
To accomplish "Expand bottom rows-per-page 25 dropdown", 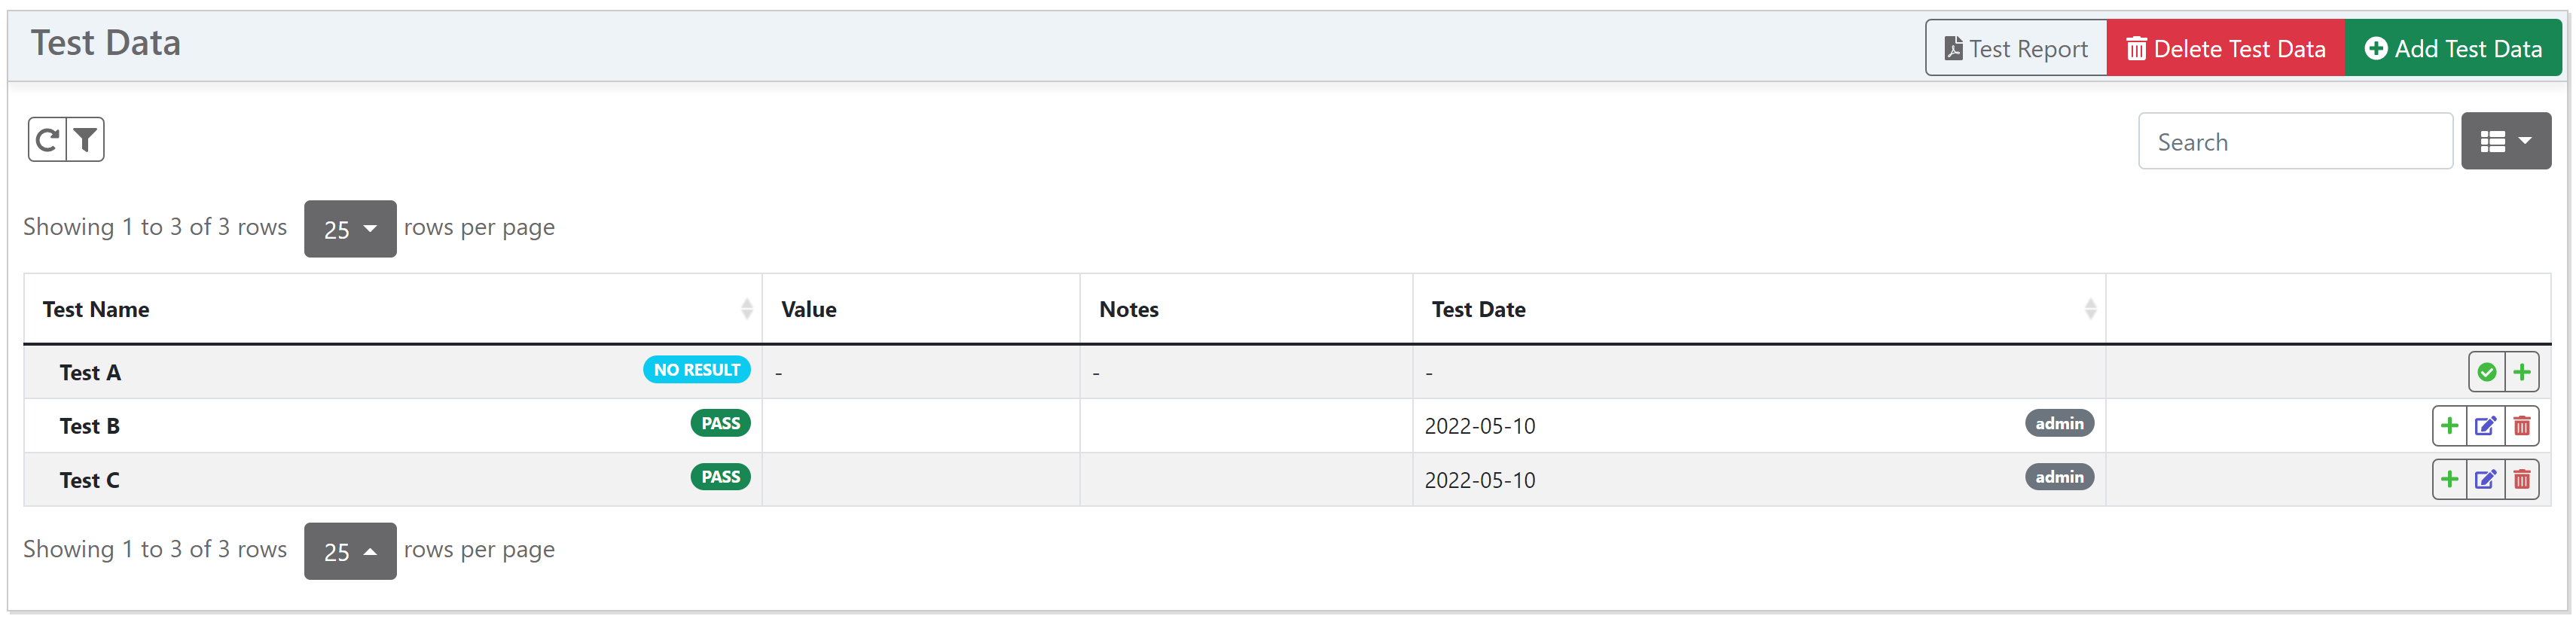I will [x=350, y=551].
